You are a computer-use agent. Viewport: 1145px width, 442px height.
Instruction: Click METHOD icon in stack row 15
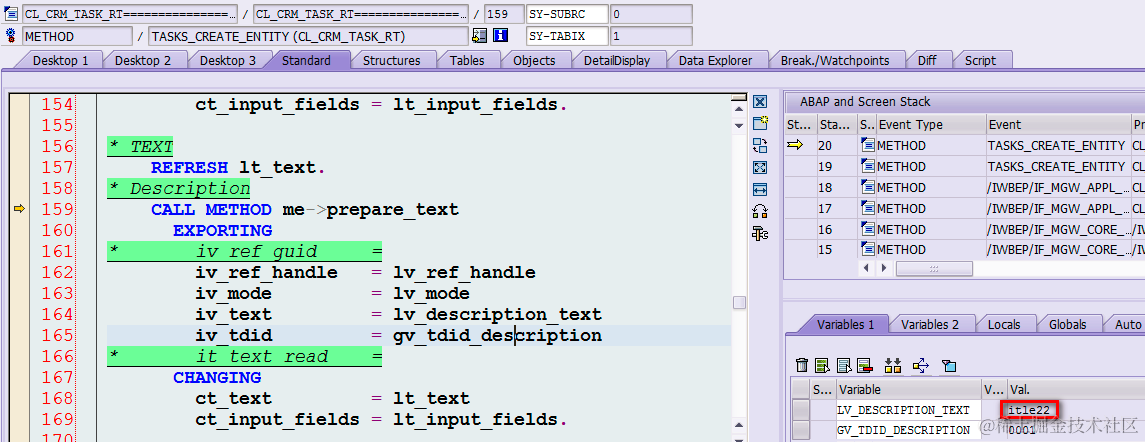click(x=868, y=250)
